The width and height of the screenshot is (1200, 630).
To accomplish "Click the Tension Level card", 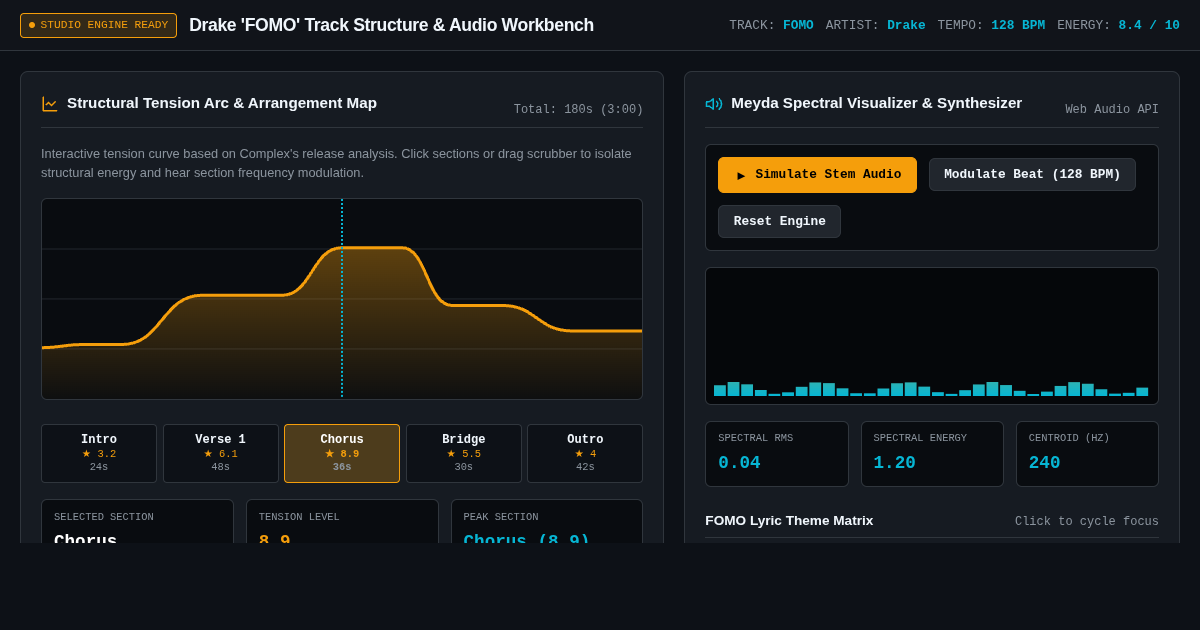I will coord(342,521).
